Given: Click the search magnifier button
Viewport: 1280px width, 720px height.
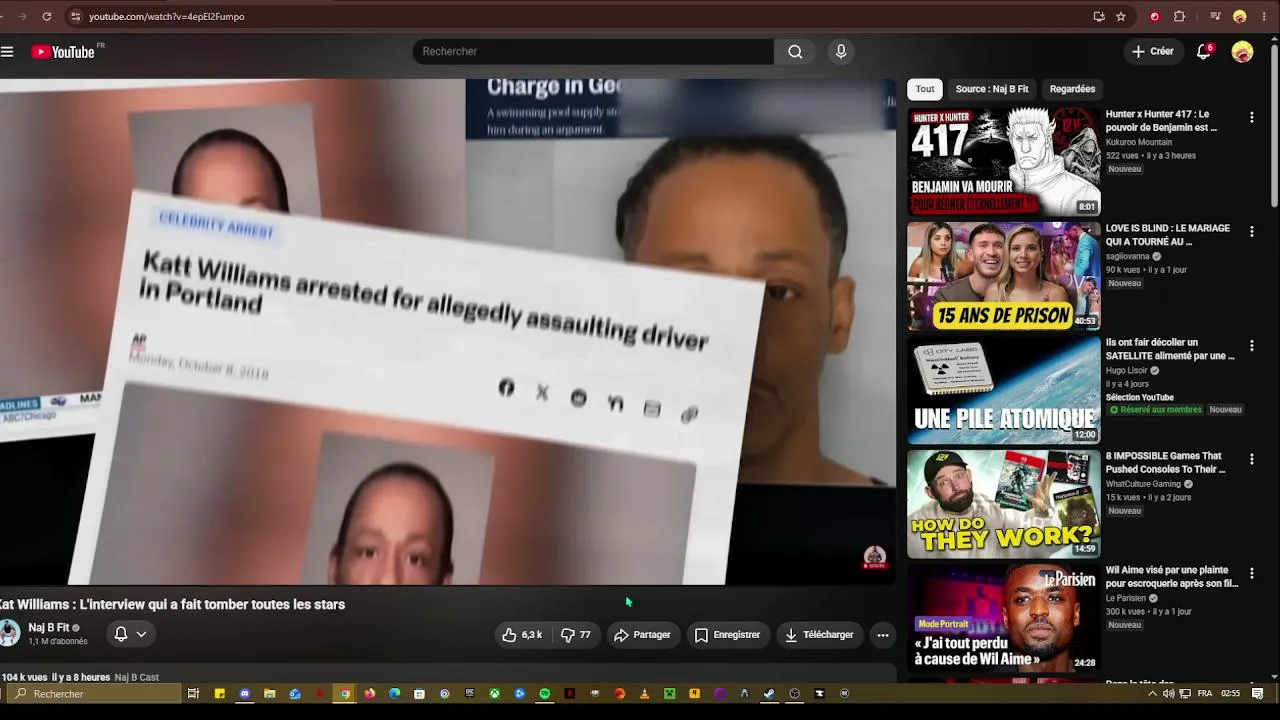Looking at the screenshot, I should (795, 52).
